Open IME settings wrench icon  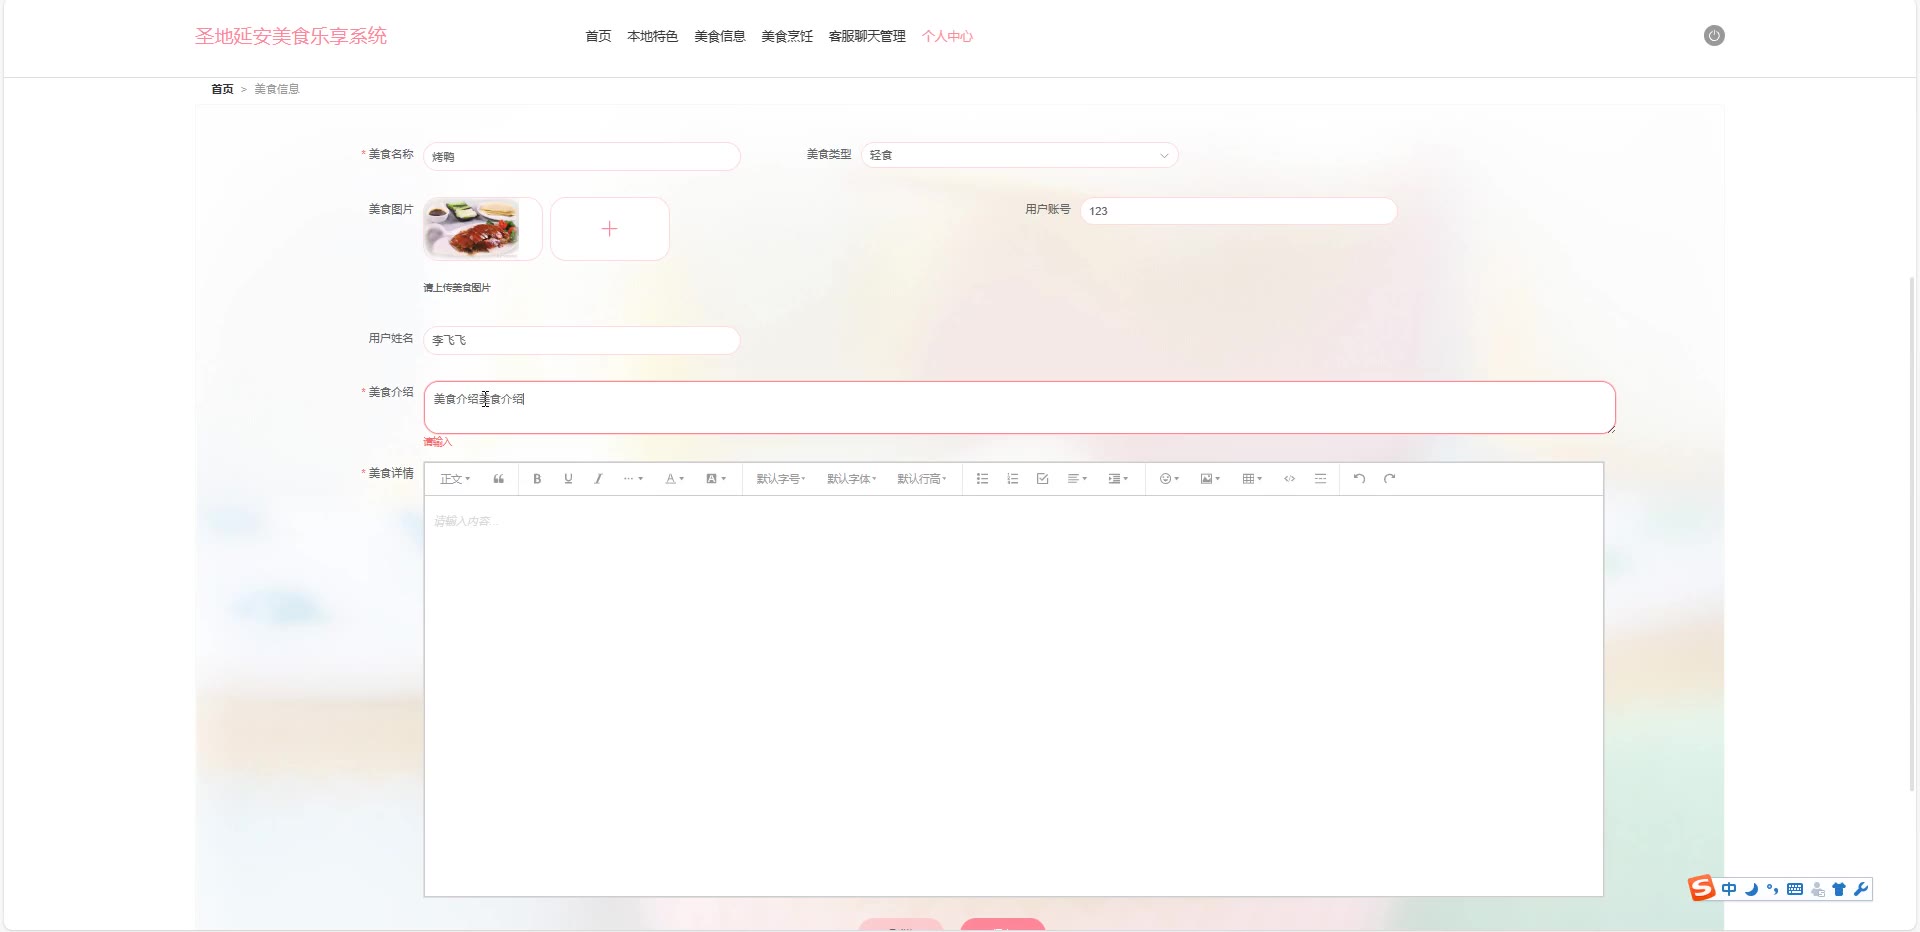click(1861, 889)
